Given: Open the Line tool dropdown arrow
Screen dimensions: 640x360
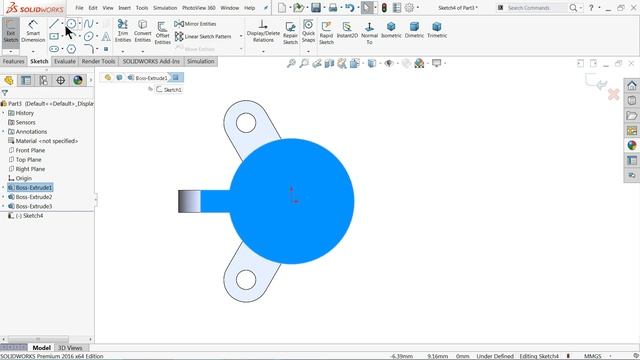Looking at the screenshot, I should pos(62,24).
